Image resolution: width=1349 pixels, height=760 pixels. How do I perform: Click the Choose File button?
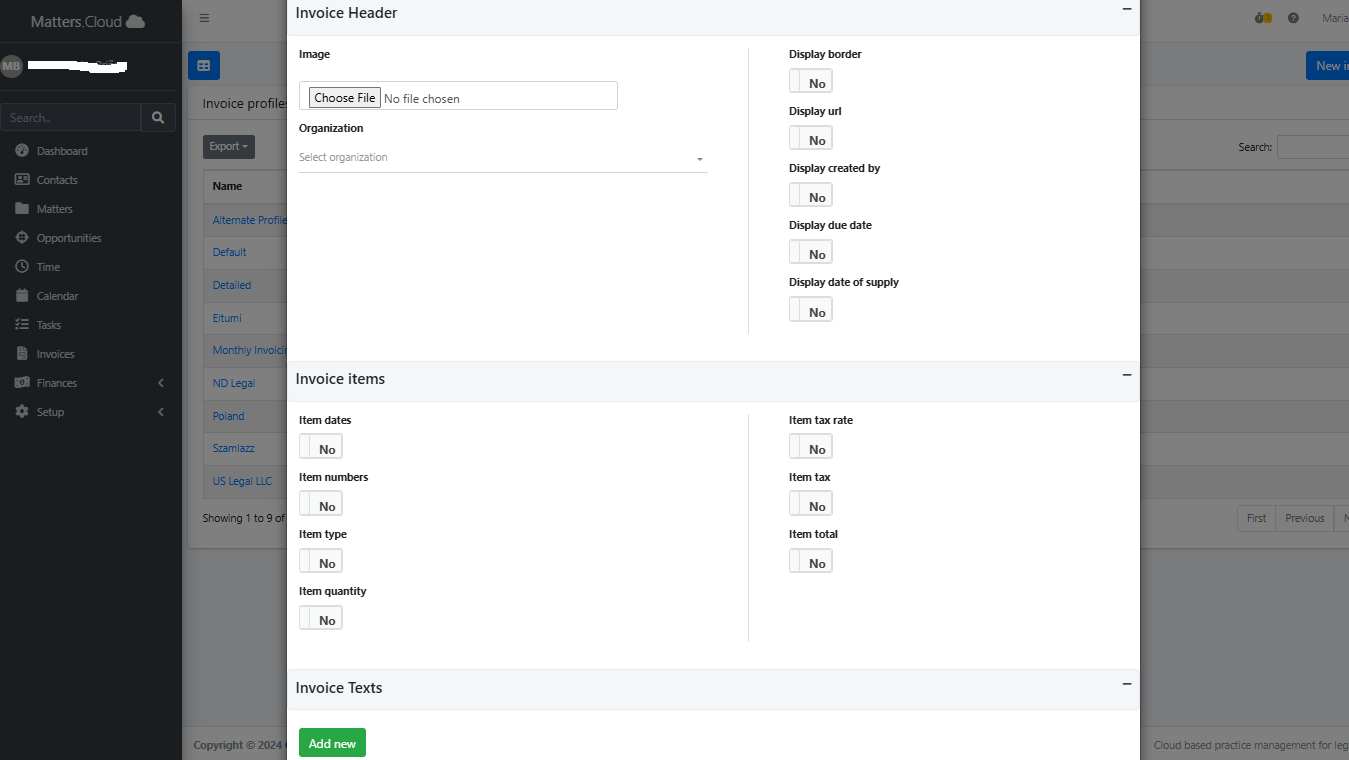[x=344, y=98]
